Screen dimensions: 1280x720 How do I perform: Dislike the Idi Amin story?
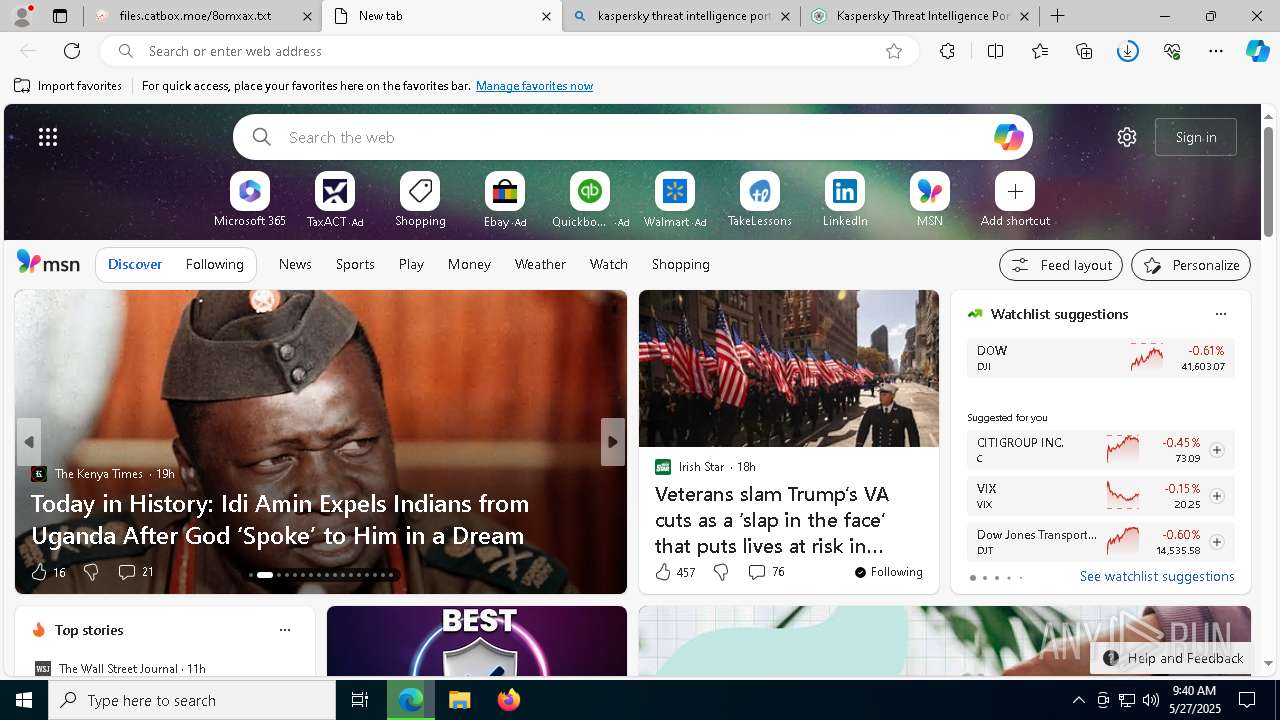click(x=91, y=572)
